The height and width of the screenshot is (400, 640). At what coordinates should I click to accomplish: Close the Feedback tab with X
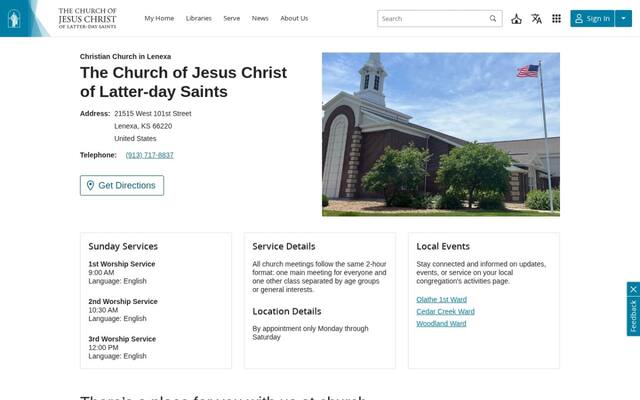click(633, 289)
